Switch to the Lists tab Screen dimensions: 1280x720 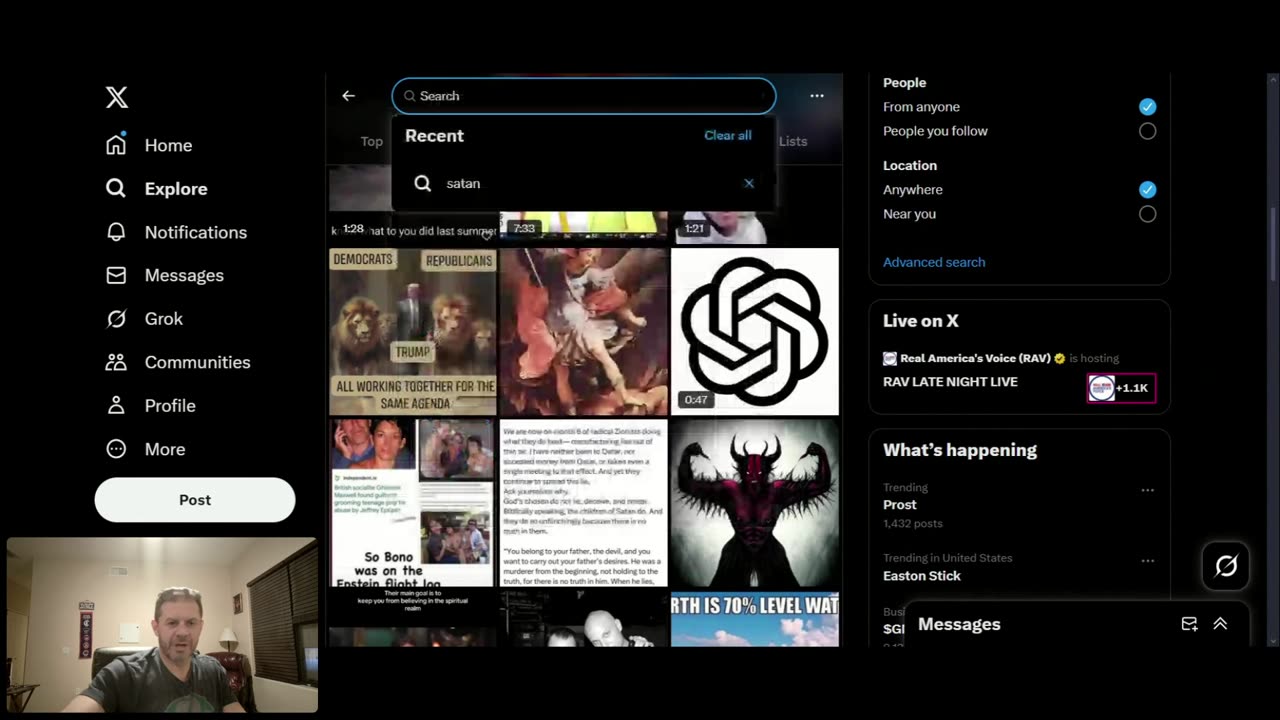click(x=793, y=141)
